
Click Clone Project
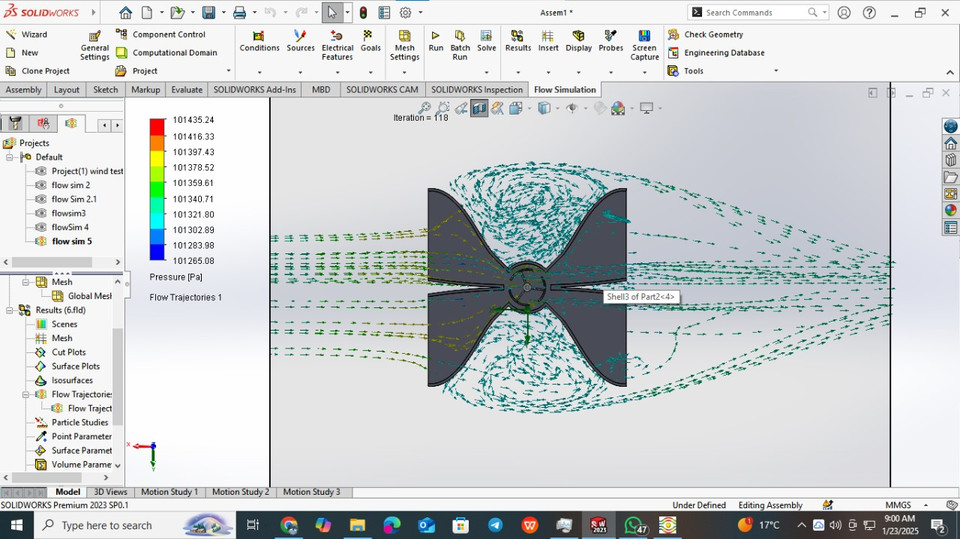click(x=37, y=71)
